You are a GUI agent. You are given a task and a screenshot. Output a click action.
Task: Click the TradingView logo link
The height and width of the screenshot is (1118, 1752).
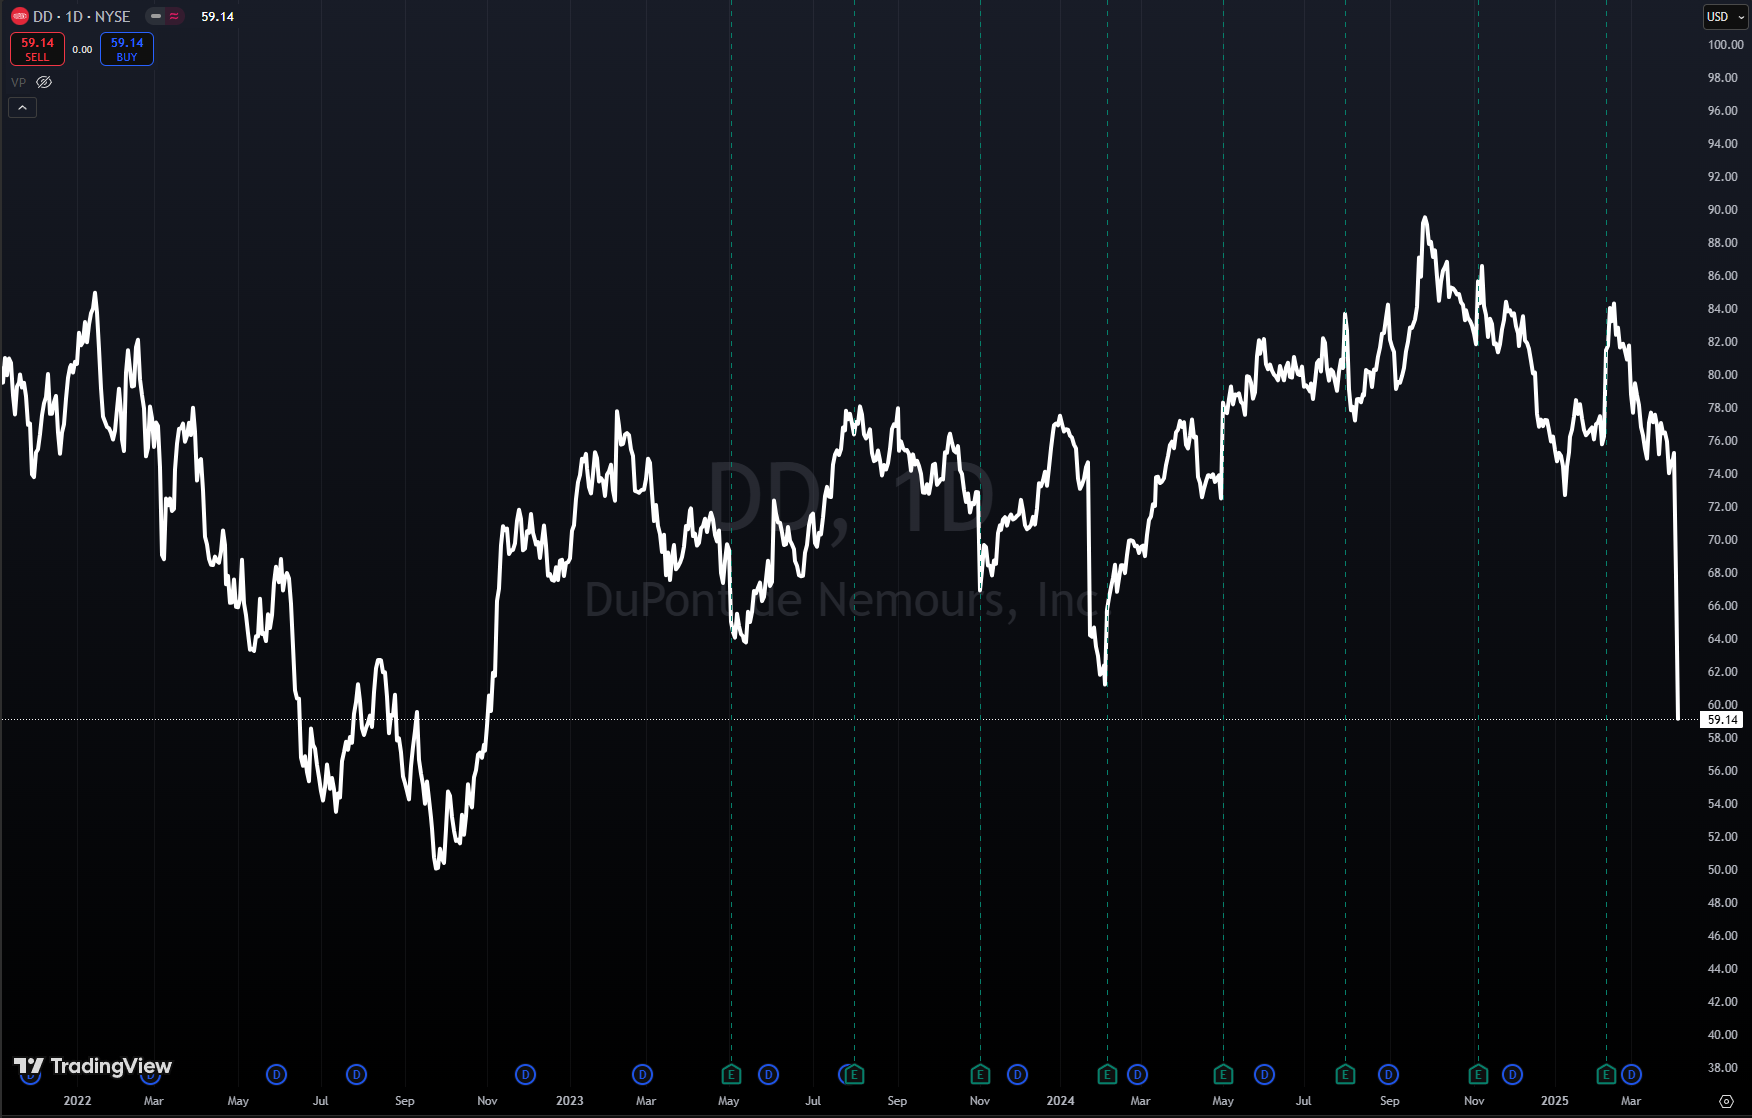93,1066
